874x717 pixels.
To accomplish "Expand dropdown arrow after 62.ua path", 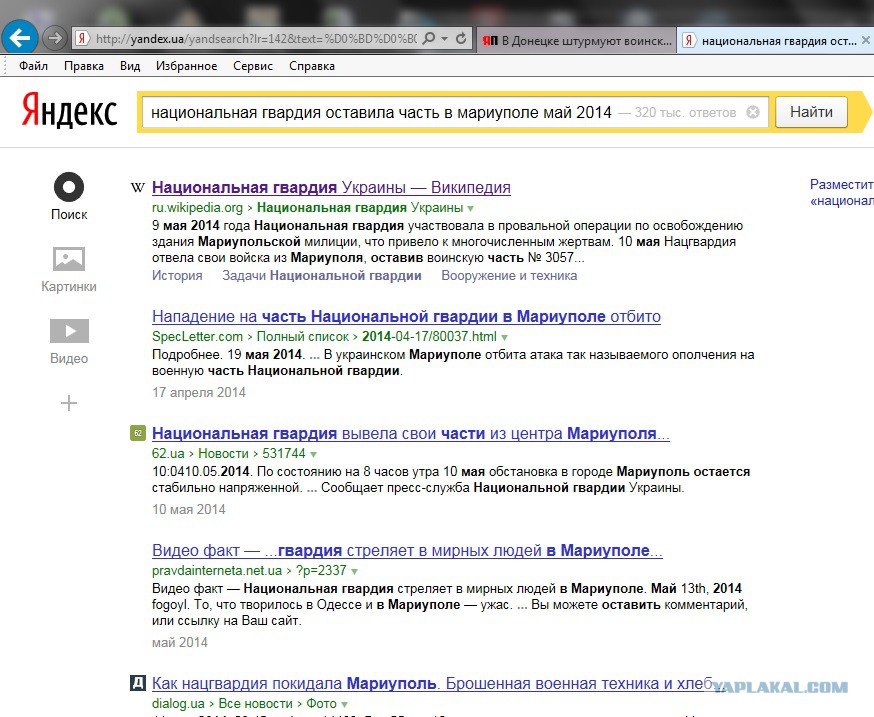I will [x=313, y=454].
